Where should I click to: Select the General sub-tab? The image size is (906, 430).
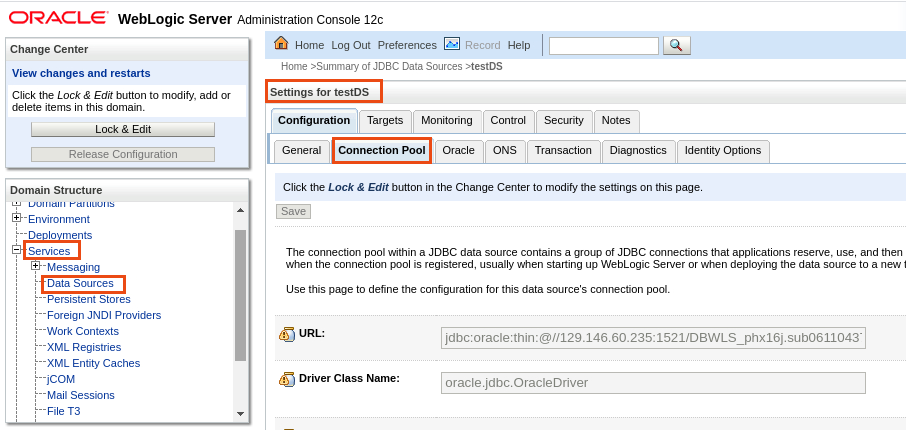pyautogui.click(x=302, y=151)
